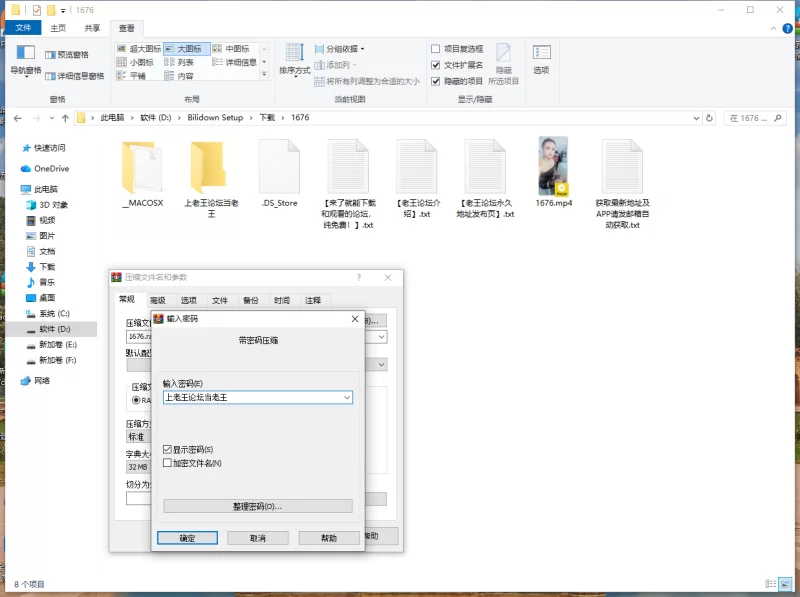Open recent locations dropdown arrow
This screenshot has width=800, height=597.
coord(52,118)
